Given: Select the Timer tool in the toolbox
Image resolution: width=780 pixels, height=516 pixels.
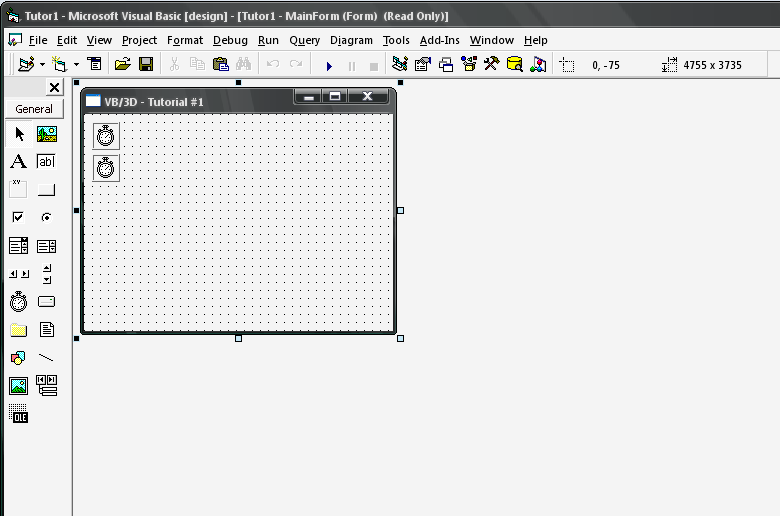Looking at the screenshot, I should point(19,302).
